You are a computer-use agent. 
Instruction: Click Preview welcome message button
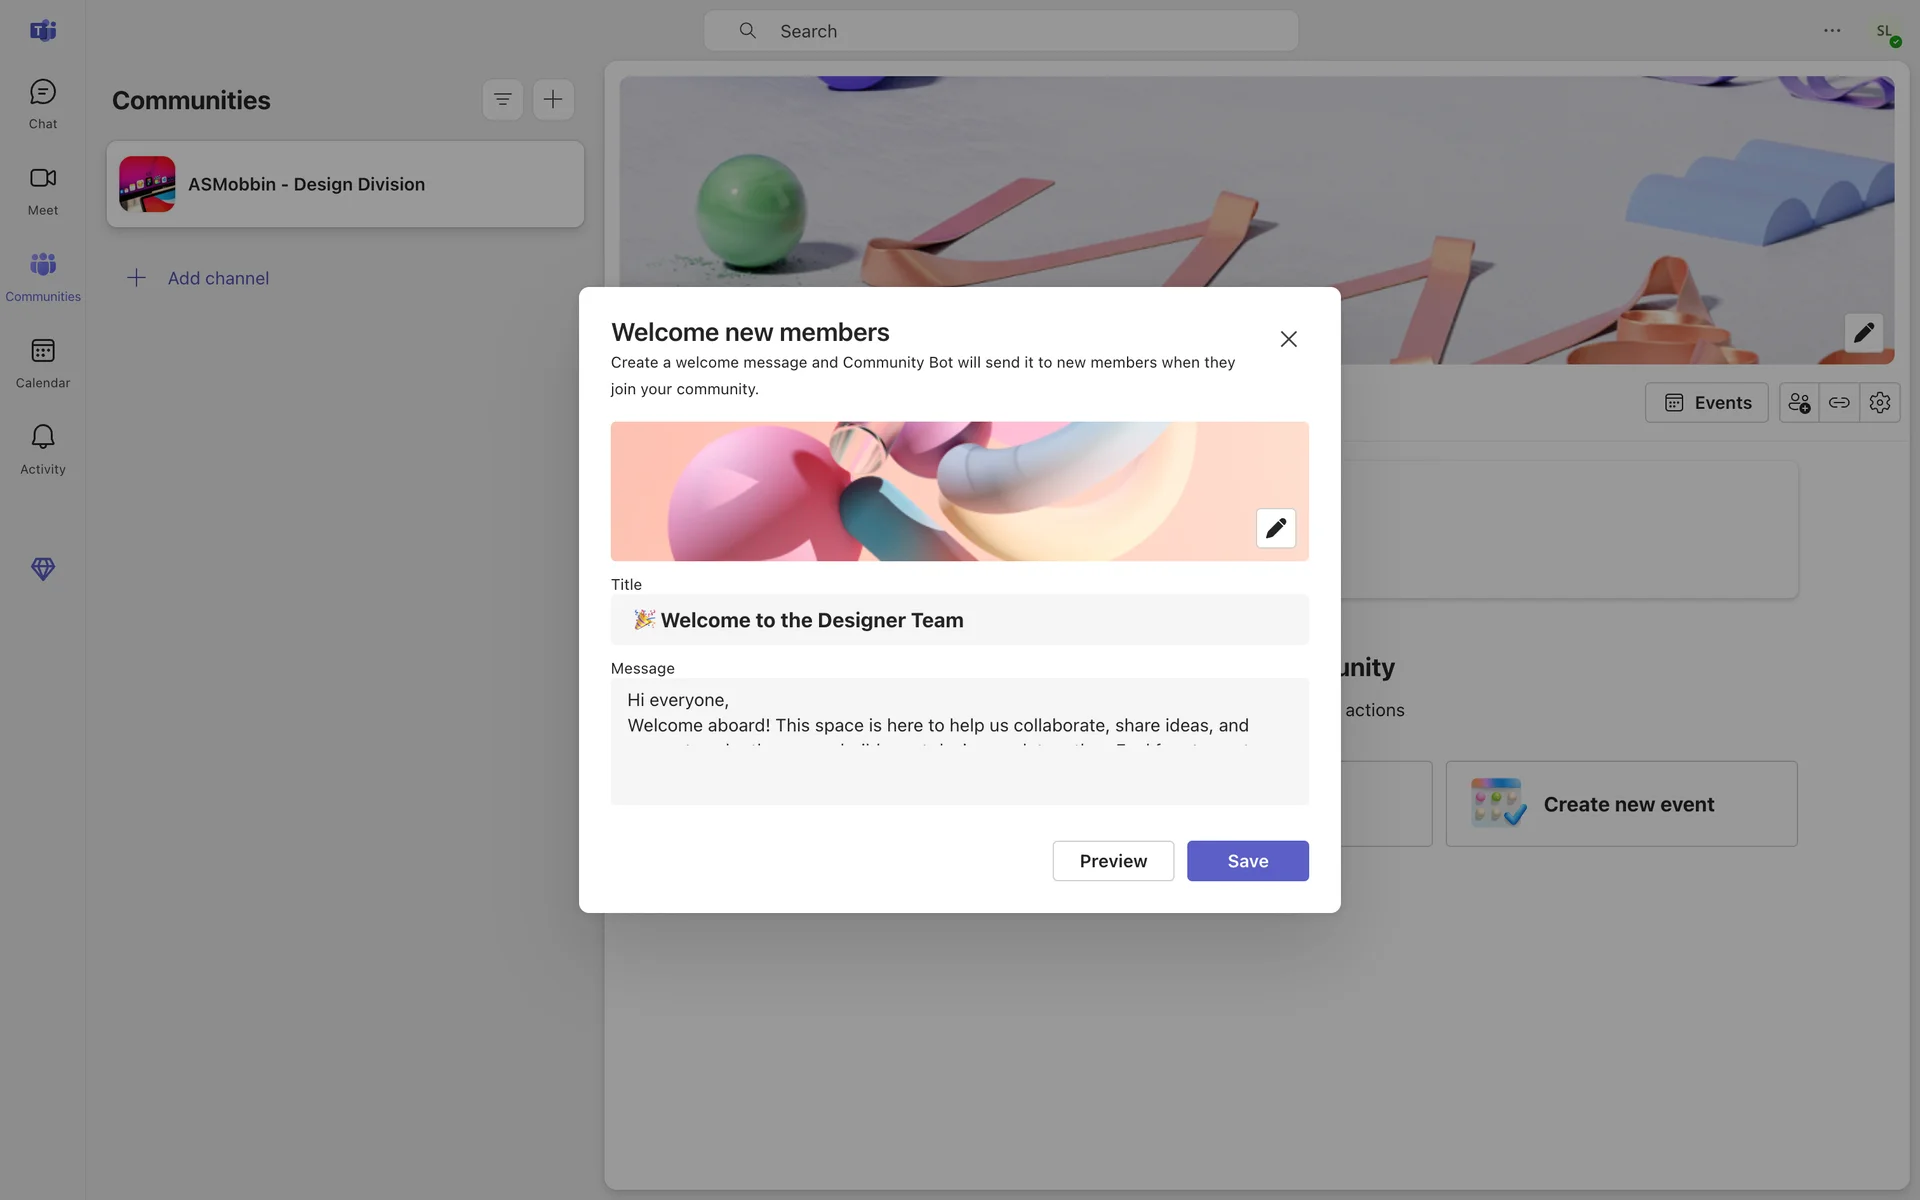(x=1112, y=861)
